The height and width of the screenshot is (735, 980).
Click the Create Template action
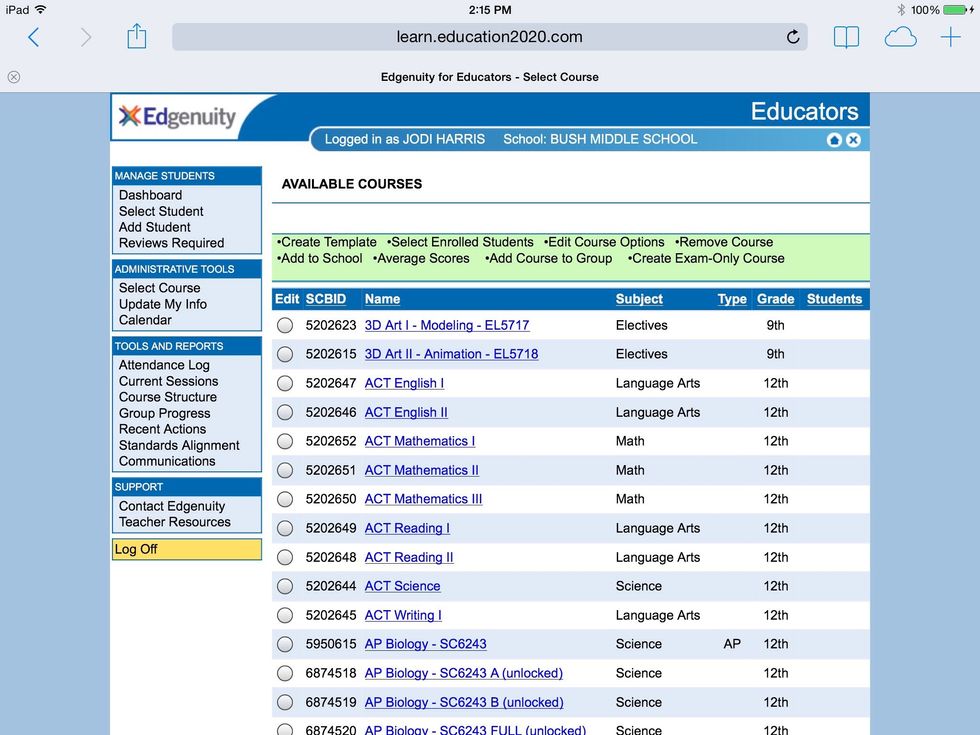pos(328,242)
